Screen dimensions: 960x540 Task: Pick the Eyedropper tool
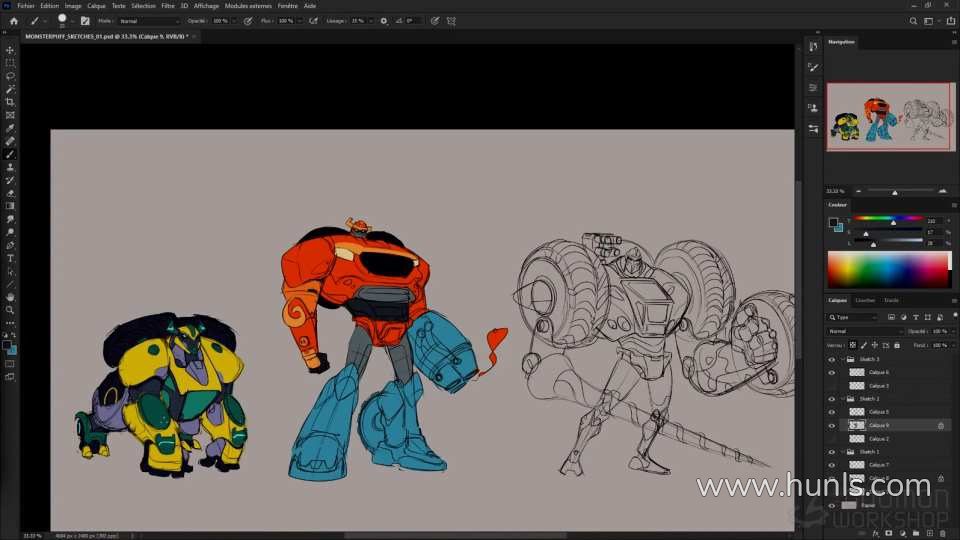tap(10, 128)
